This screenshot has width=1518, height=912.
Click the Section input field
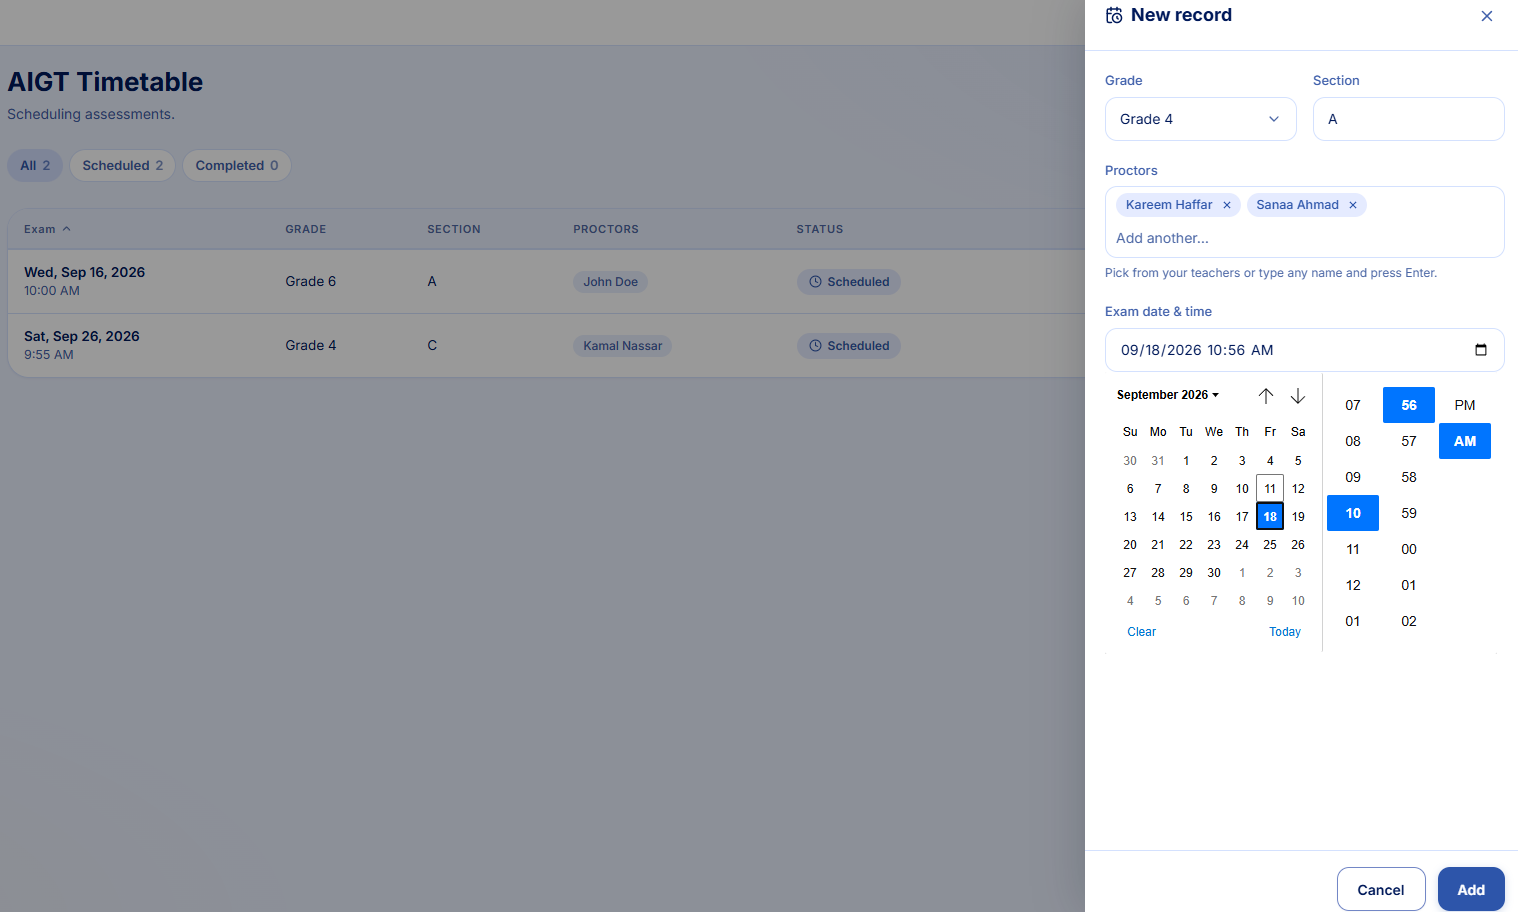tap(1408, 119)
